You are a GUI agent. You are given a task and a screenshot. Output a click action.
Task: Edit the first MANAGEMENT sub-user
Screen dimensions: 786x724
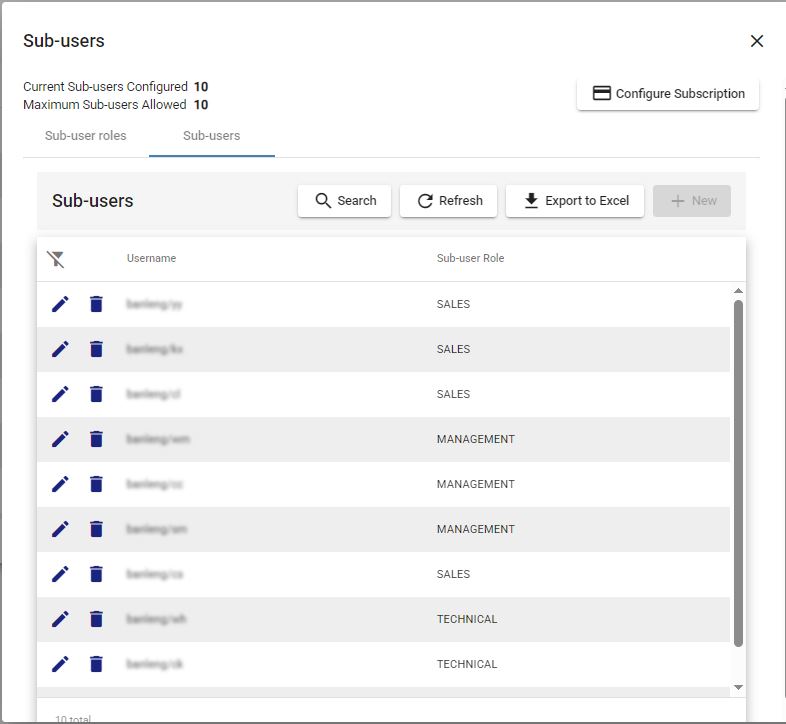(60, 439)
